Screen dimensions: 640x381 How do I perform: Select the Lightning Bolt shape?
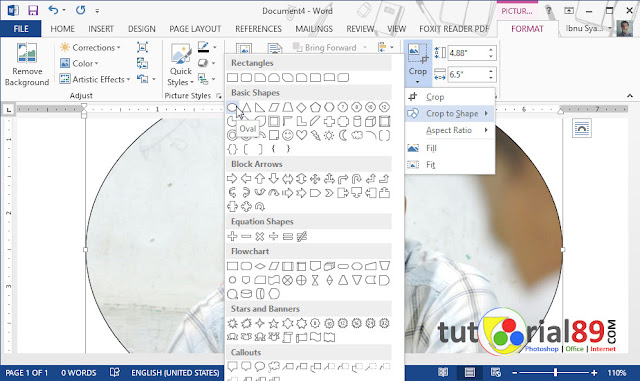pos(315,135)
